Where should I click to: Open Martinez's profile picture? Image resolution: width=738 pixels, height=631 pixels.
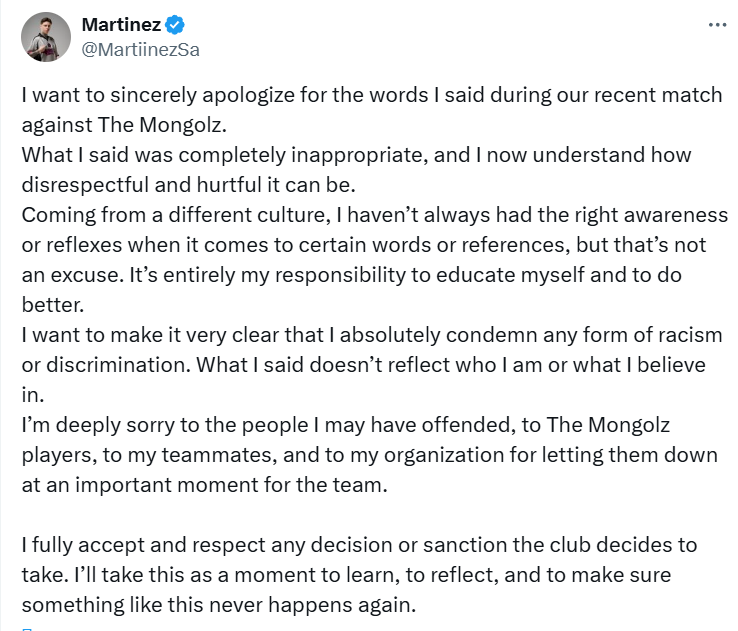[x=46, y=37]
